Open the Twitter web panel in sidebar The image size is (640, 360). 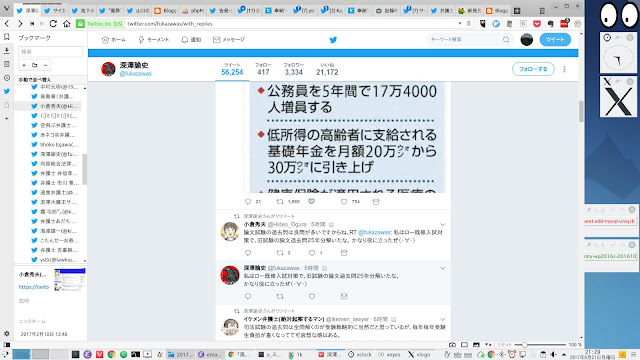(7, 91)
